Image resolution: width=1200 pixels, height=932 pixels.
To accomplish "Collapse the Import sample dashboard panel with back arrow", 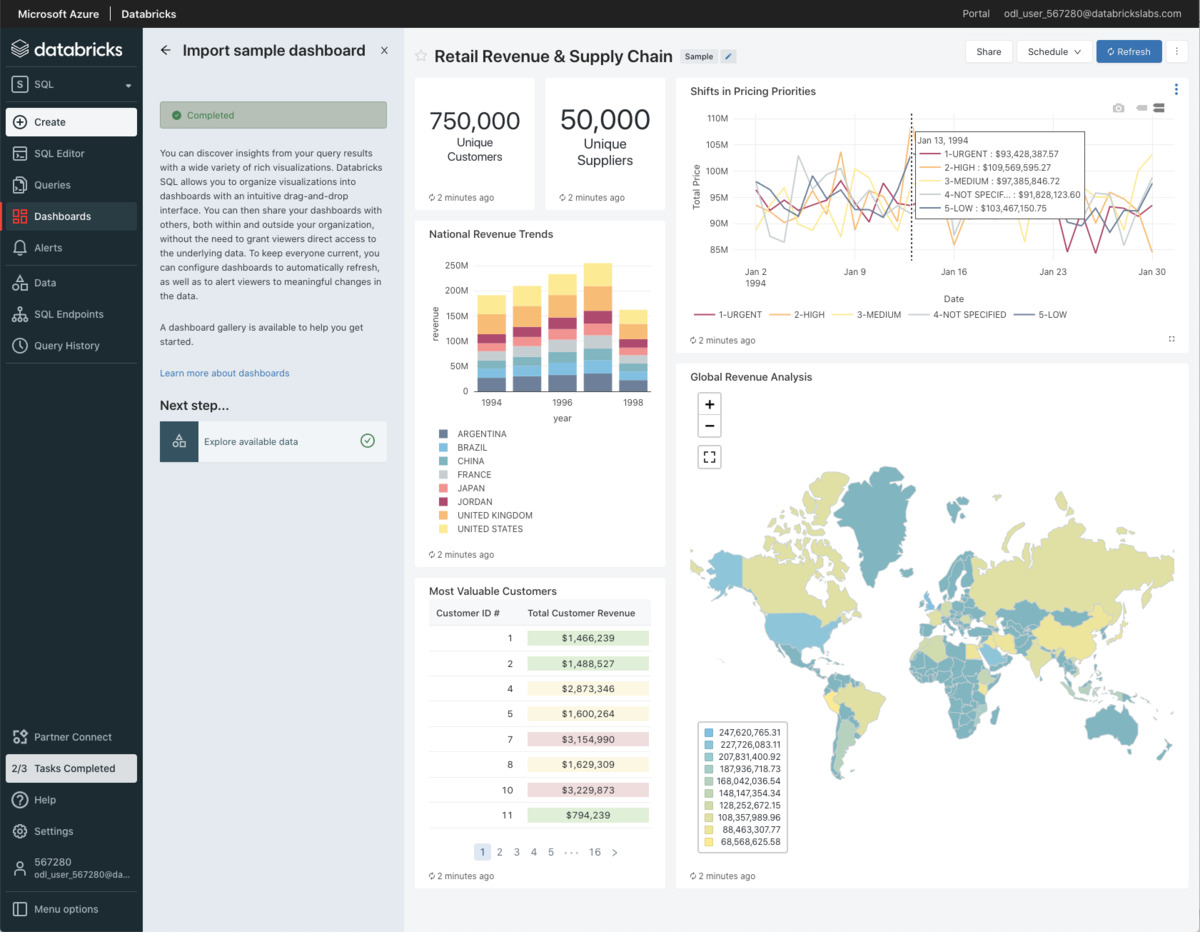I will 165,50.
